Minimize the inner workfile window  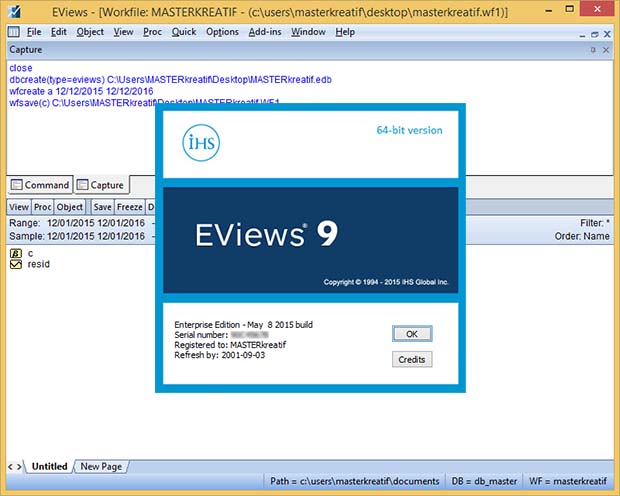click(x=582, y=35)
